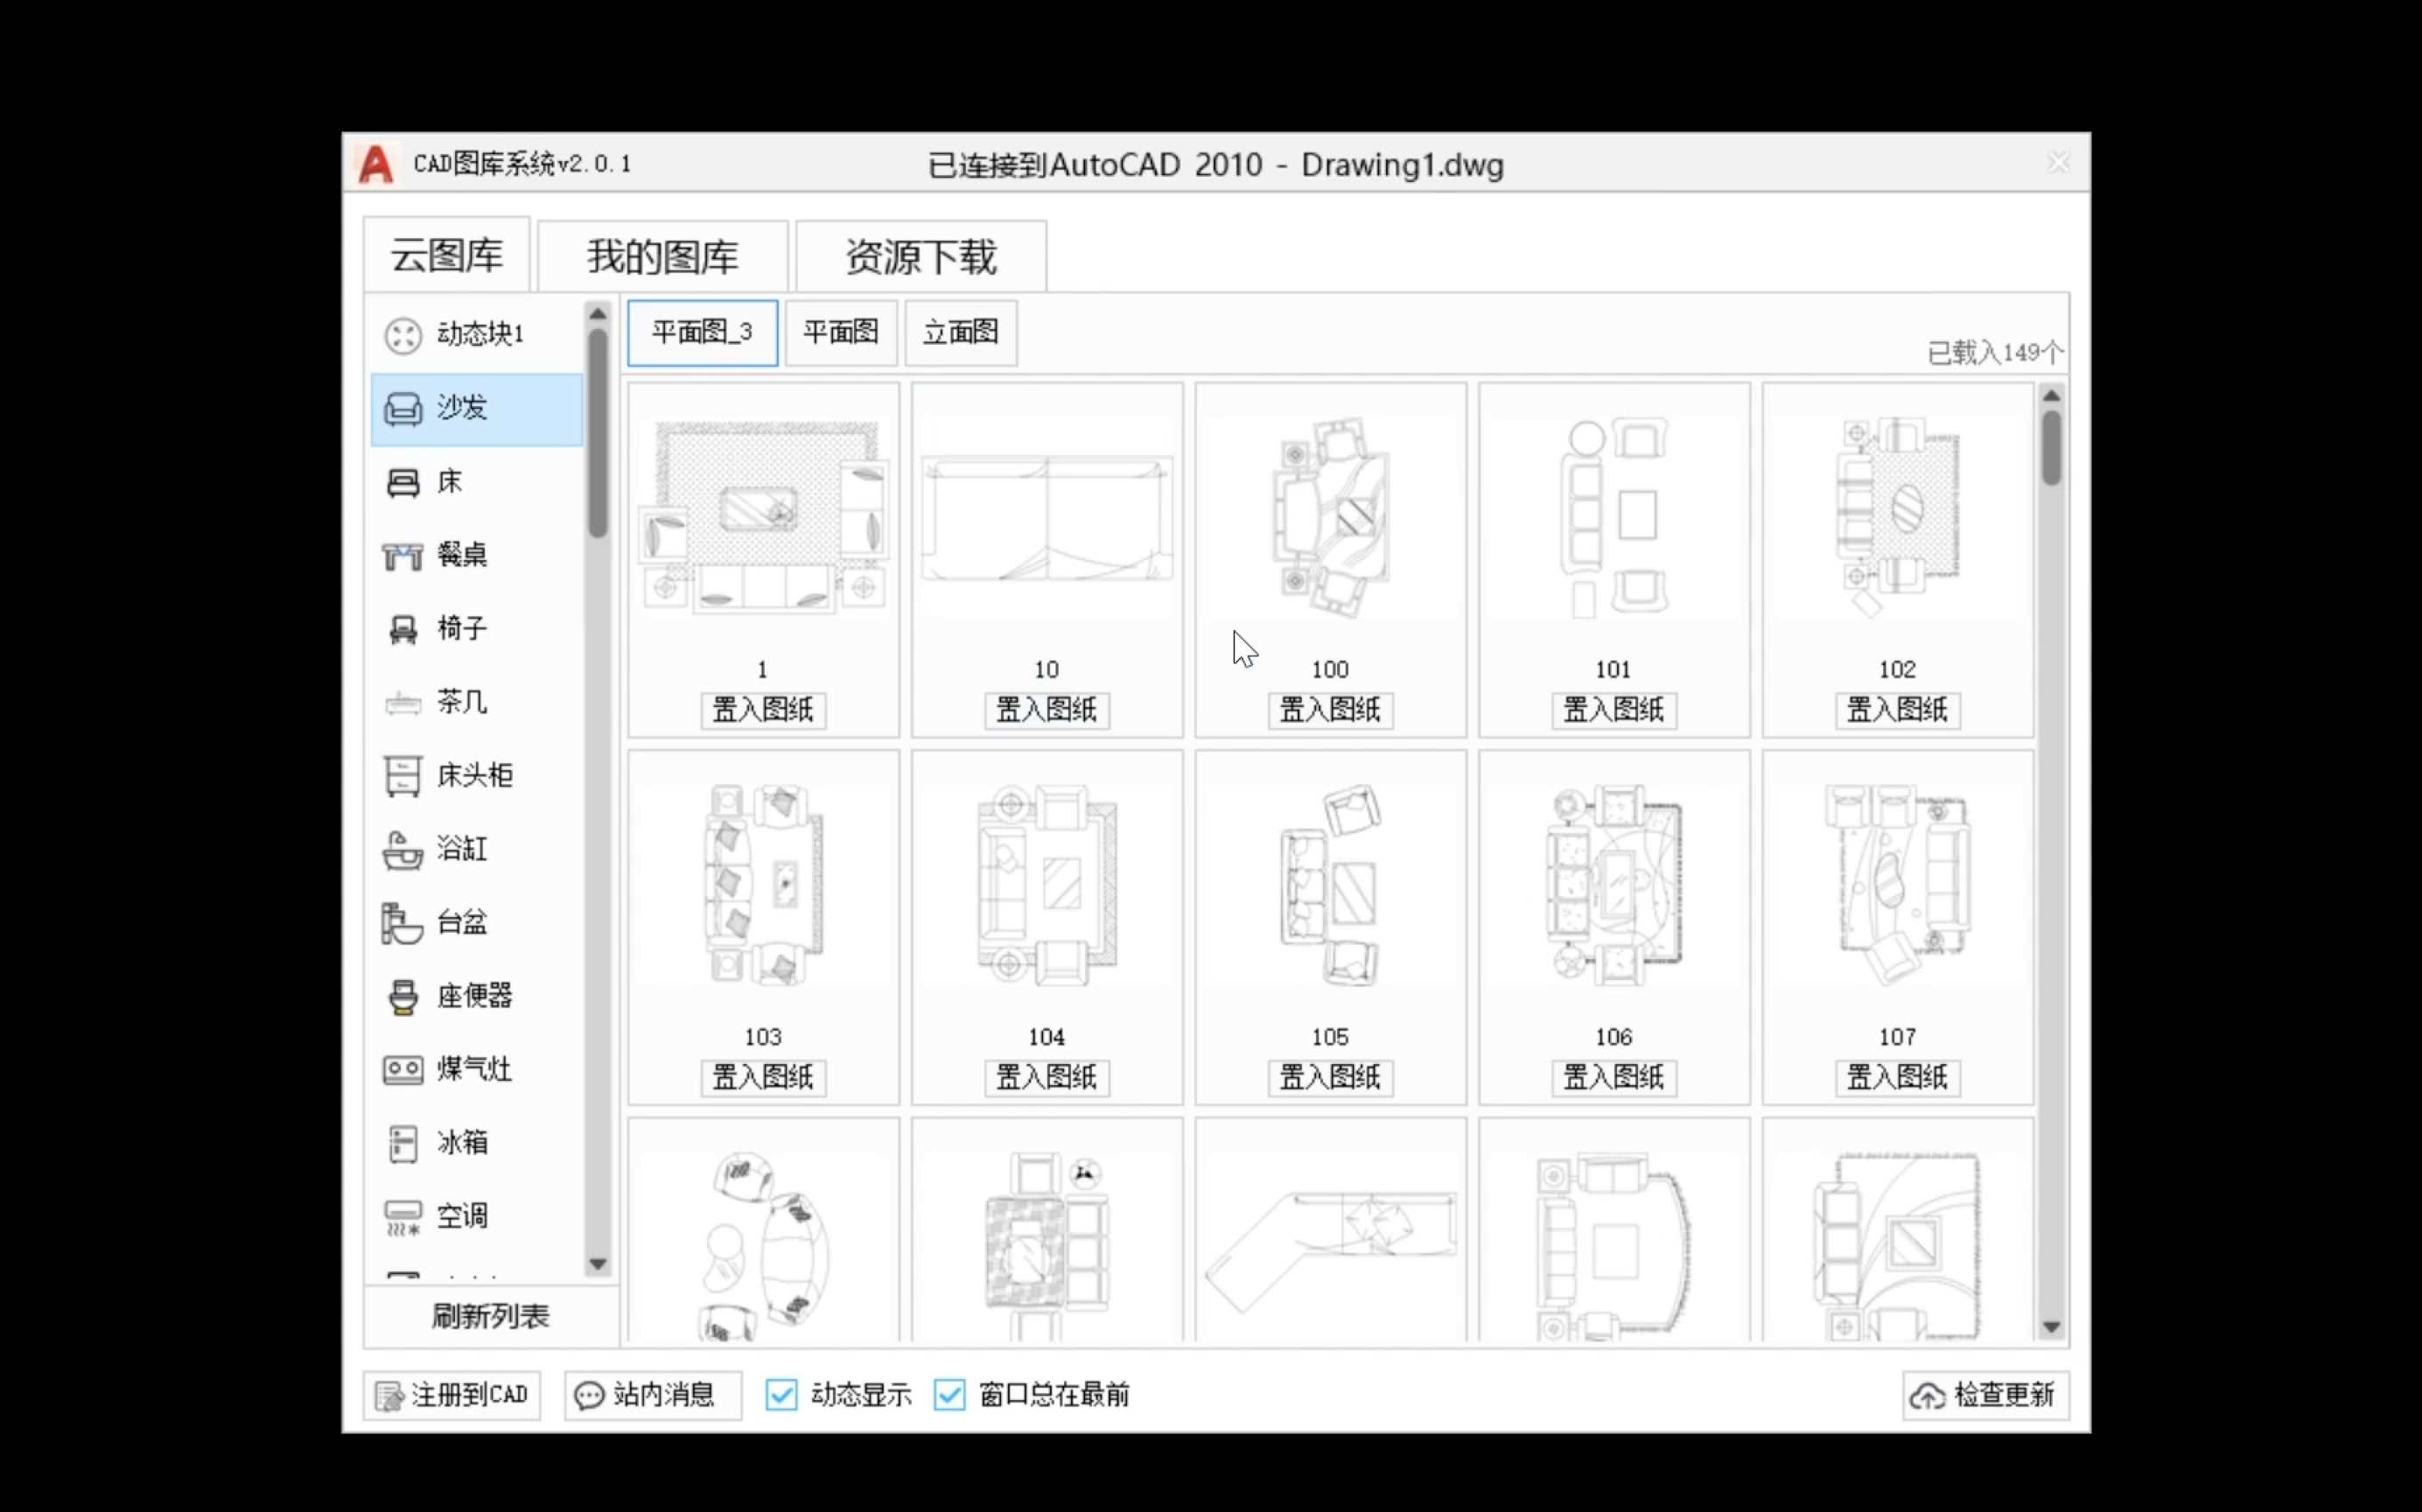2422x1512 pixels.
Task: Click 置入图纸 for block 105
Action: click(x=1330, y=1077)
